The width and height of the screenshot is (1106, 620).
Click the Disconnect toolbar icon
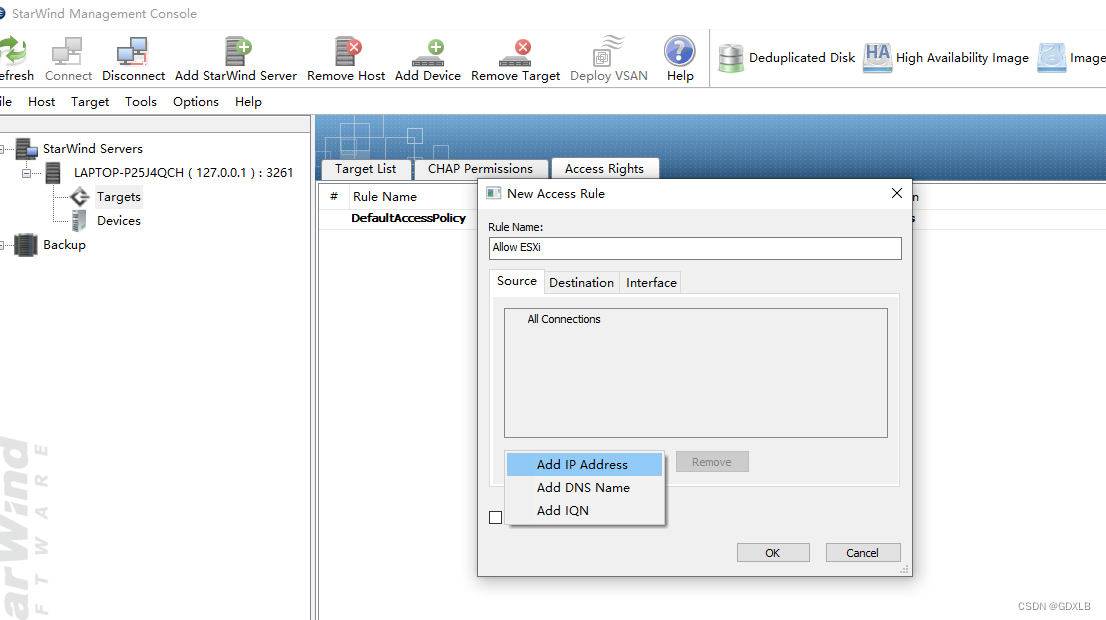pos(133,51)
